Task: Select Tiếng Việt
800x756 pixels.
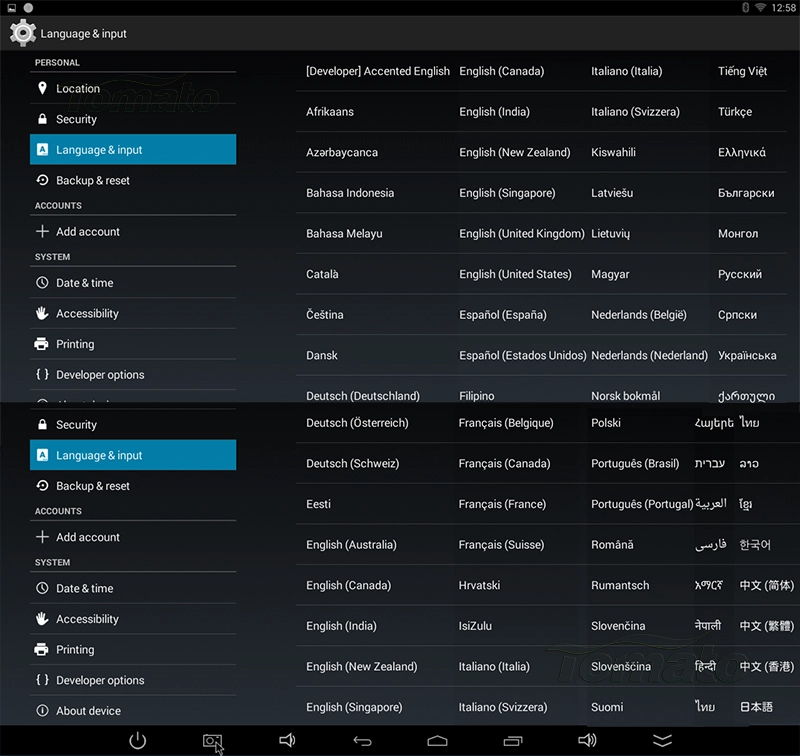Action: (742, 71)
